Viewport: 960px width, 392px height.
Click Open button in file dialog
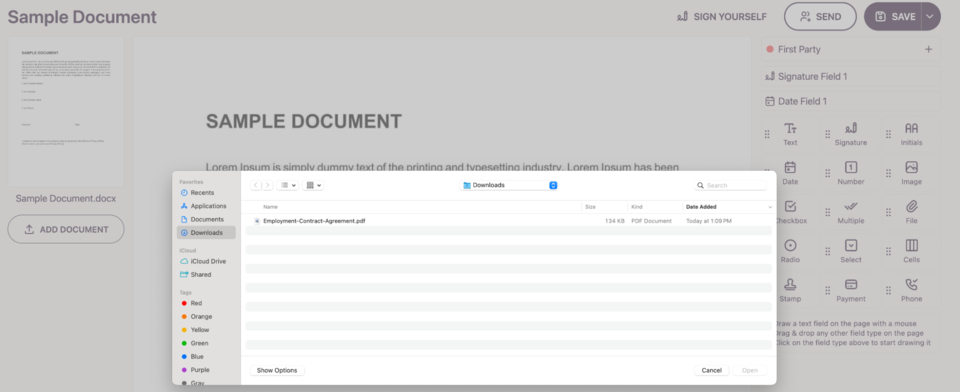click(x=749, y=371)
